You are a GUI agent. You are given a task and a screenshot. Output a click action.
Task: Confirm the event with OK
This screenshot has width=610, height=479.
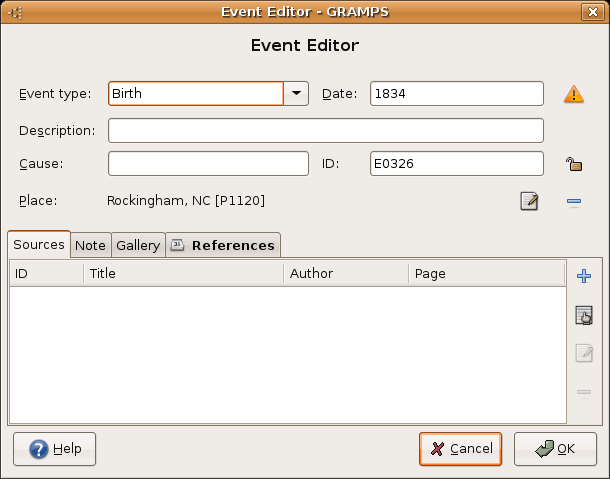click(x=555, y=449)
